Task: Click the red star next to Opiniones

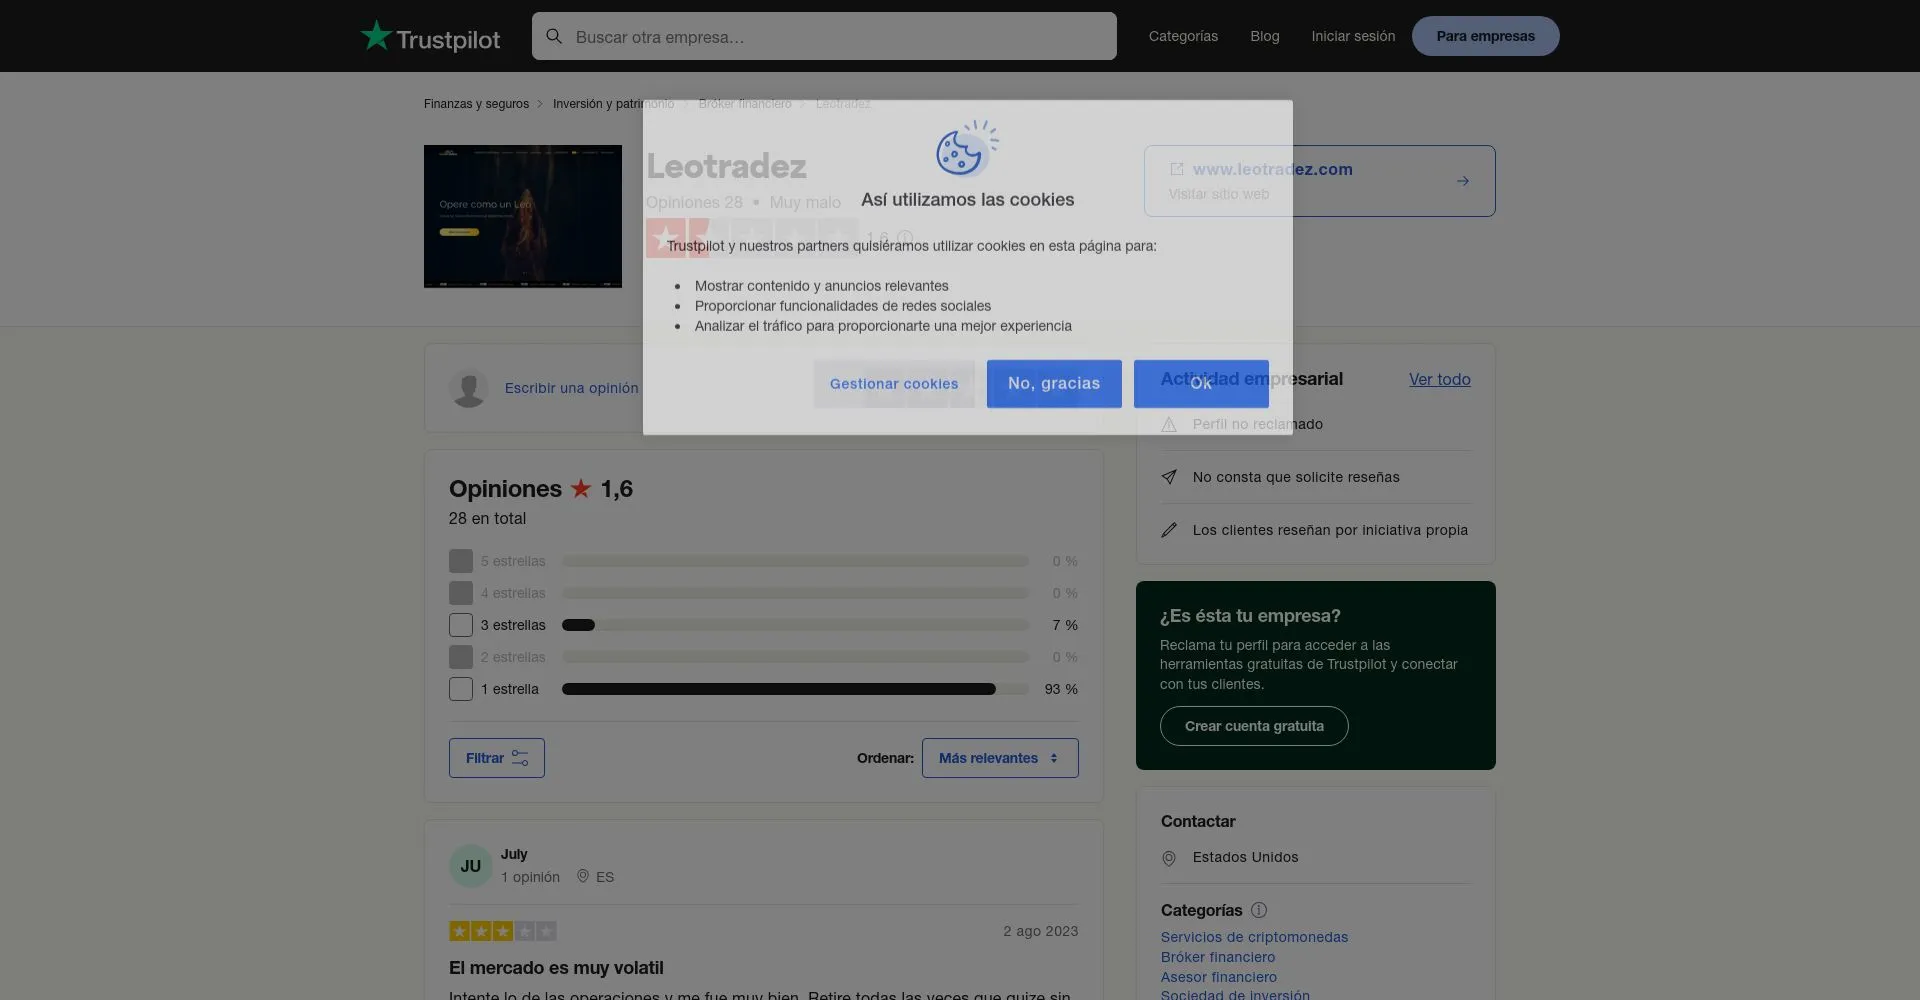Action: pyautogui.click(x=581, y=489)
